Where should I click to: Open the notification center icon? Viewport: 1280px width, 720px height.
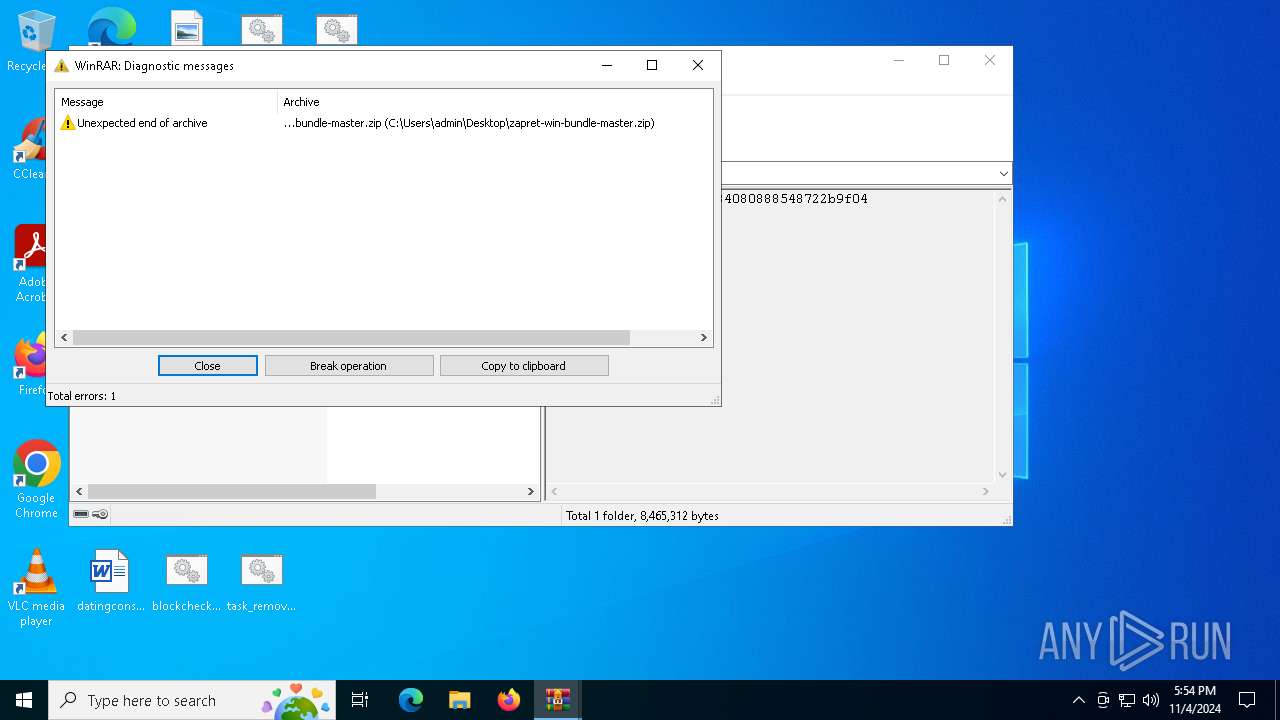(x=1247, y=700)
